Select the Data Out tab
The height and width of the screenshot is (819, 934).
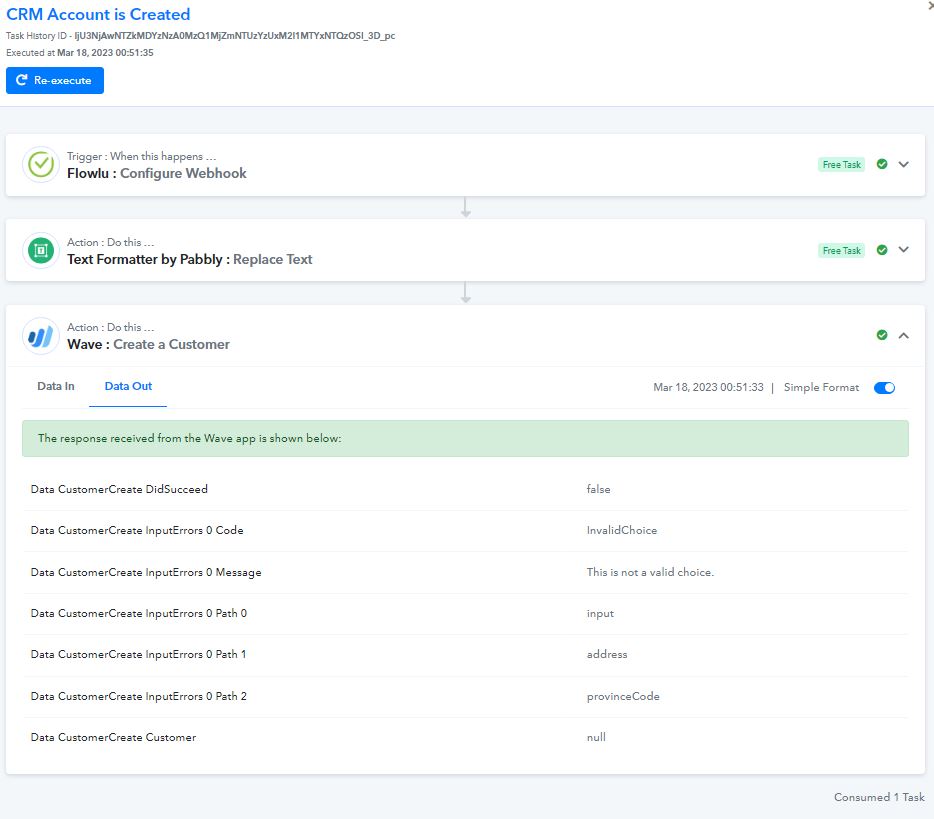point(128,387)
